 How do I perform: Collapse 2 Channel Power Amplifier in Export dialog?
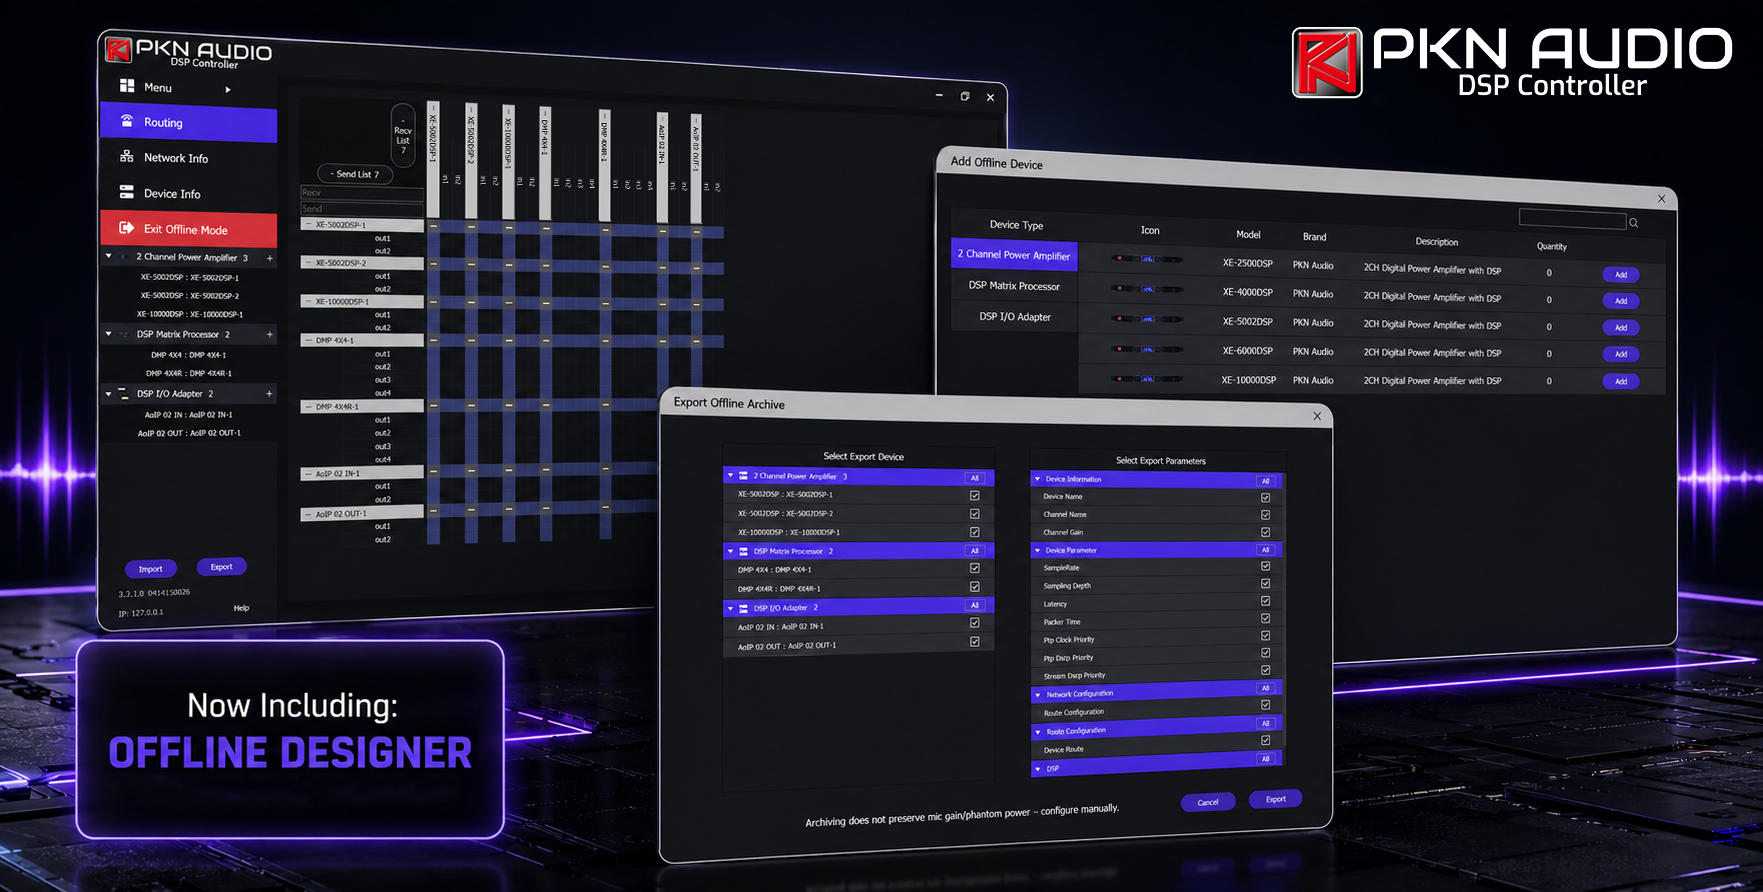[731, 476]
